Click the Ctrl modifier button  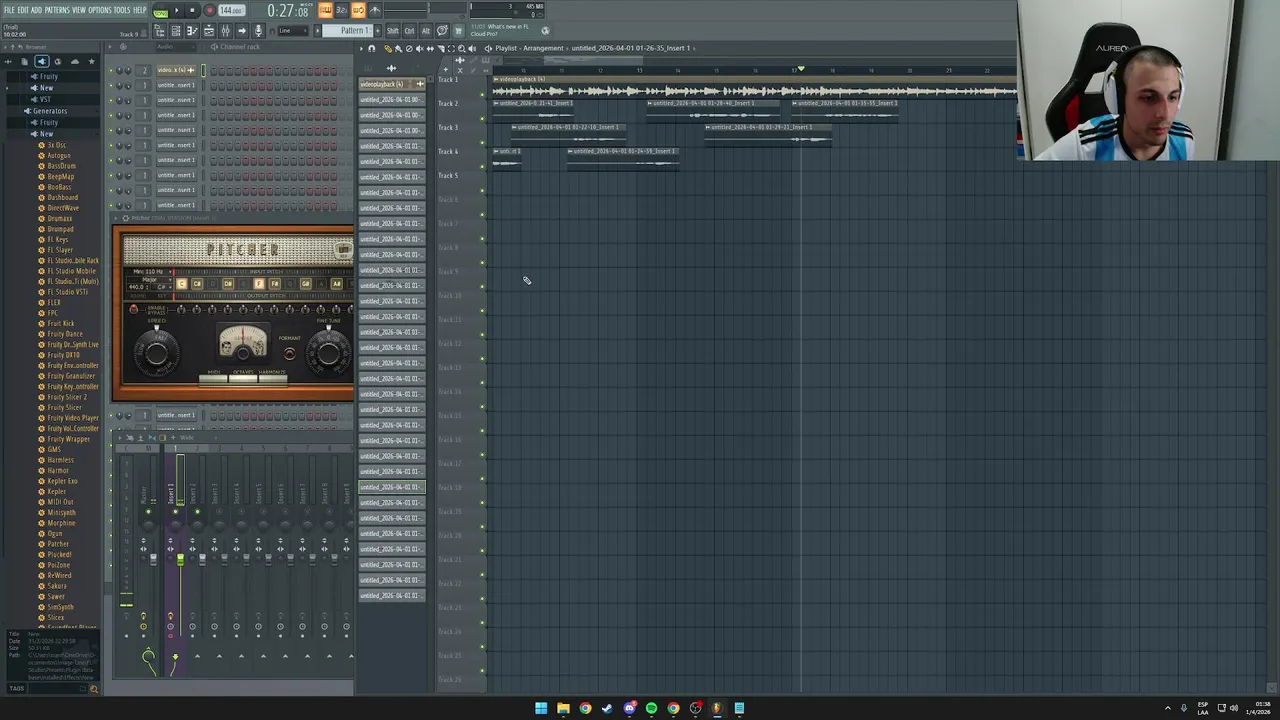[409, 31]
